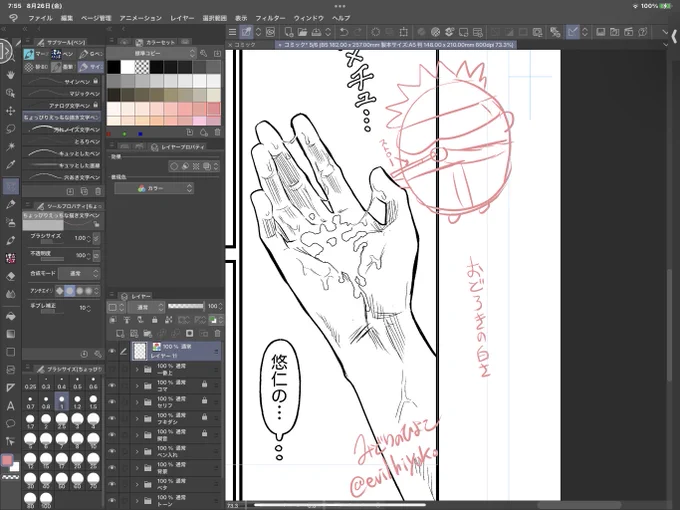680x510 pixels.
Task: Select the Gペン sub tool group
Action: tap(91, 54)
